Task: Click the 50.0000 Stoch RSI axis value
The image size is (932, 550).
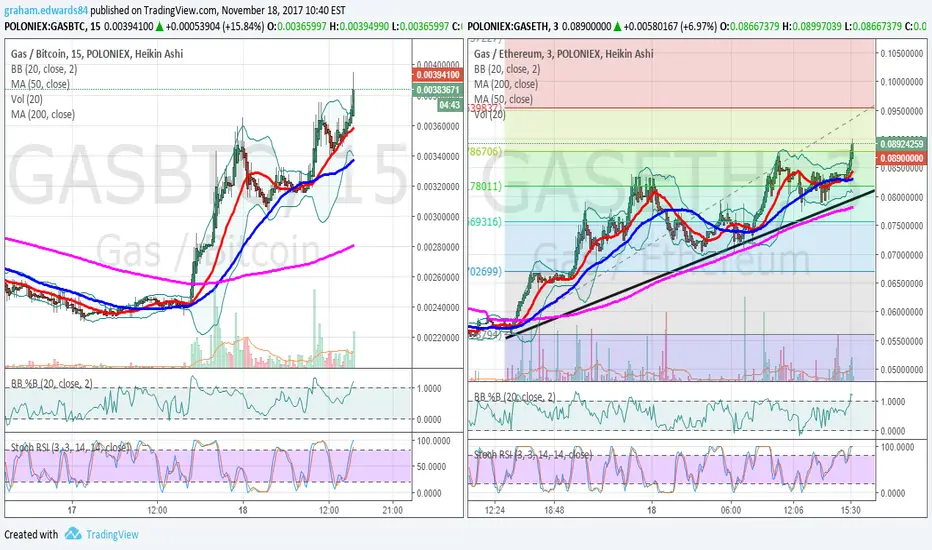Action: click(432, 467)
